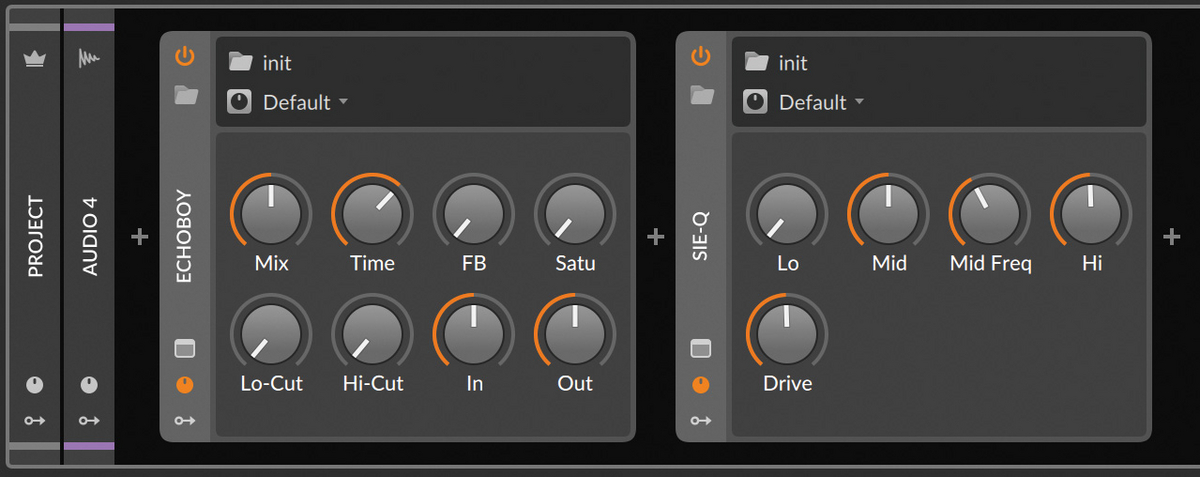Viewport: 1200px width, 477px height.
Task: Add device between ECHOBOY and SIE-Q
Action: tap(655, 237)
